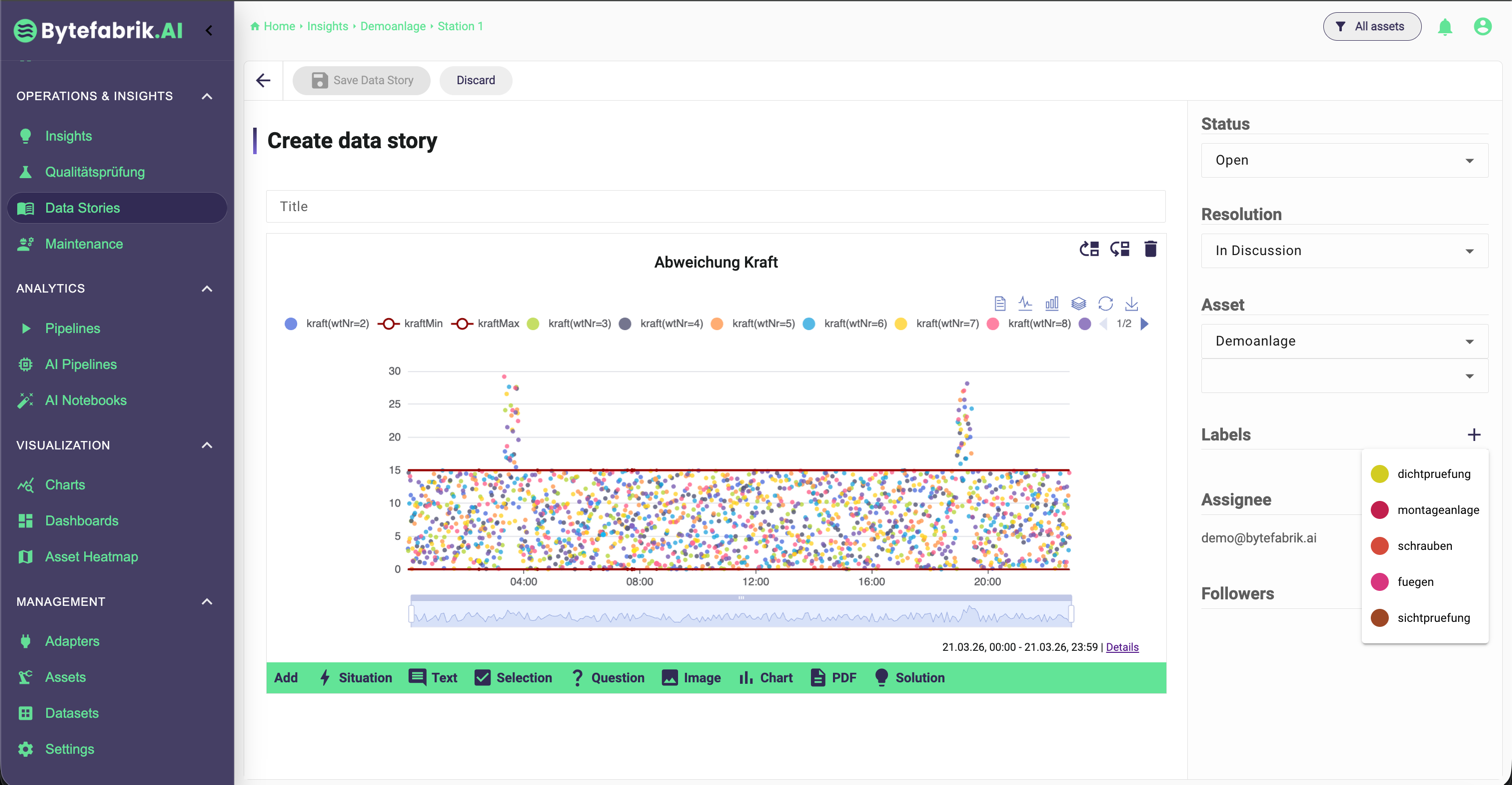The height and width of the screenshot is (785, 1512).
Task: Switch chart to bar chart view
Action: (x=1052, y=304)
